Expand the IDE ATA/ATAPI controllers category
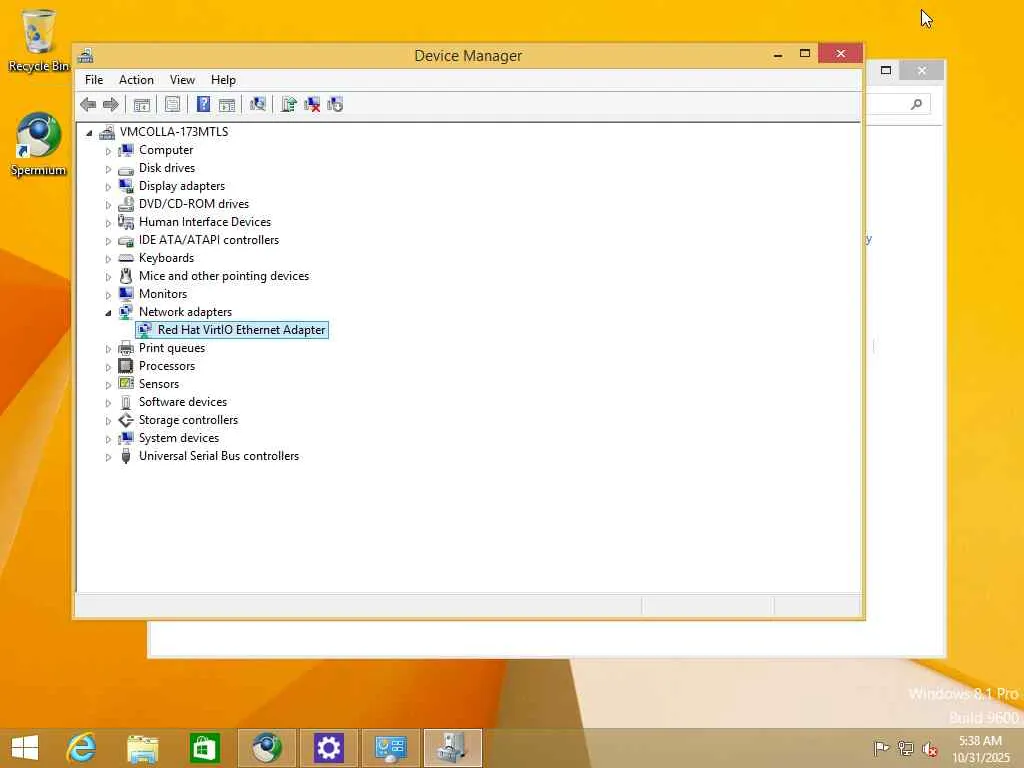The image size is (1024, 768). (108, 241)
